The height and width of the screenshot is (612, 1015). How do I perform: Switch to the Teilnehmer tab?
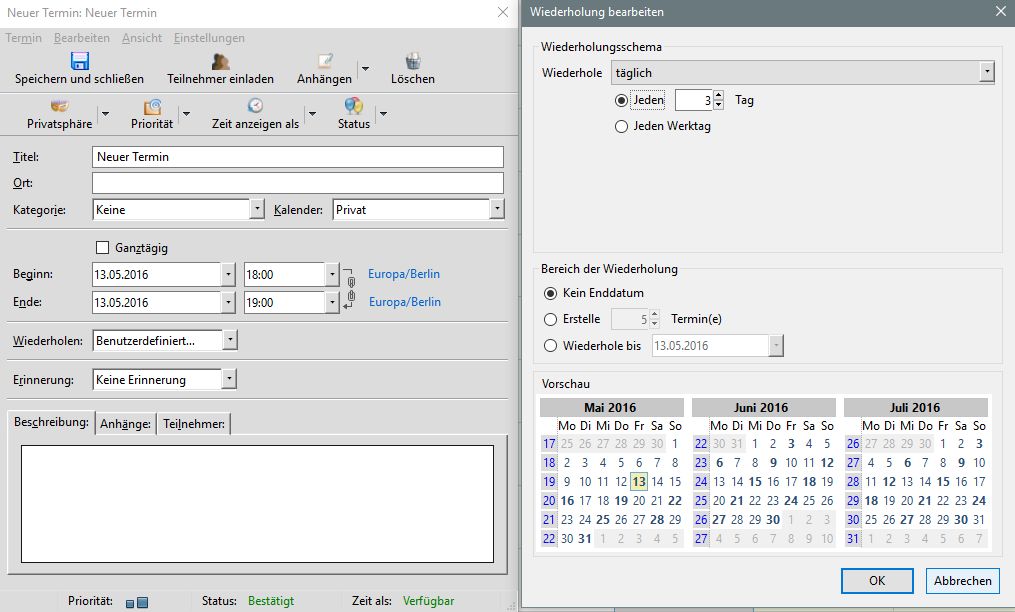pyautogui.click(x=194, y=424)
